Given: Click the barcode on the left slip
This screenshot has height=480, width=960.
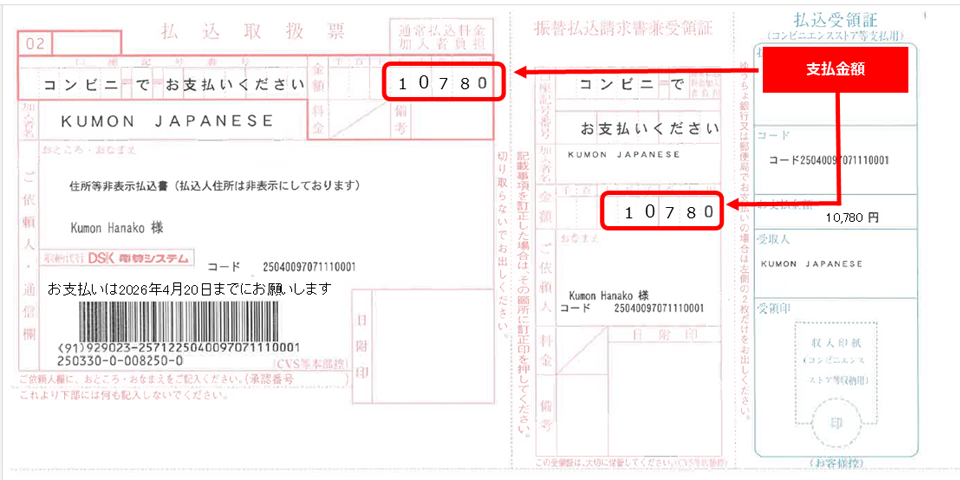Looking at the screenshot, I should [x=181, y=319].
